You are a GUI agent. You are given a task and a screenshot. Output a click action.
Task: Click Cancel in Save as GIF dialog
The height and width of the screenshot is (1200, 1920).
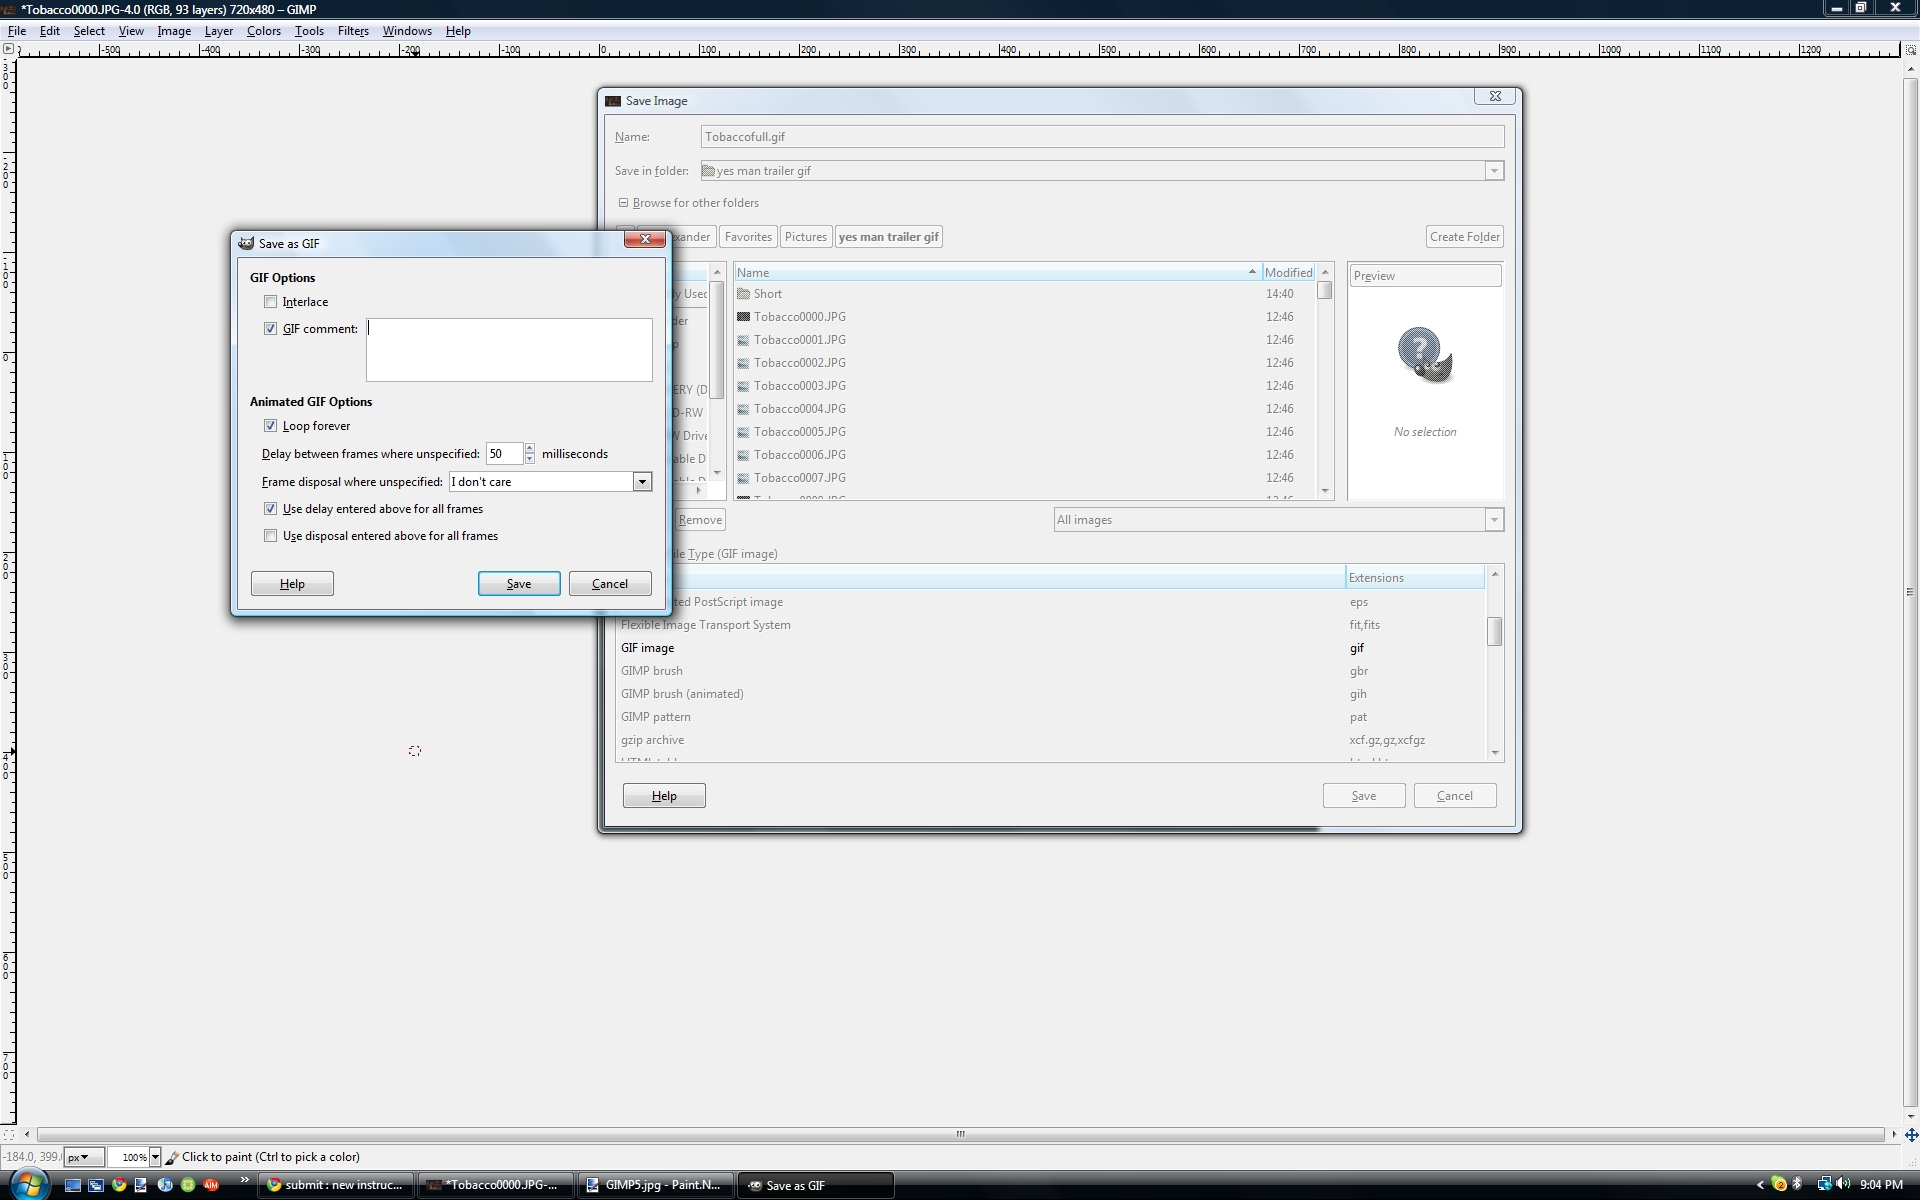point(609,584)
